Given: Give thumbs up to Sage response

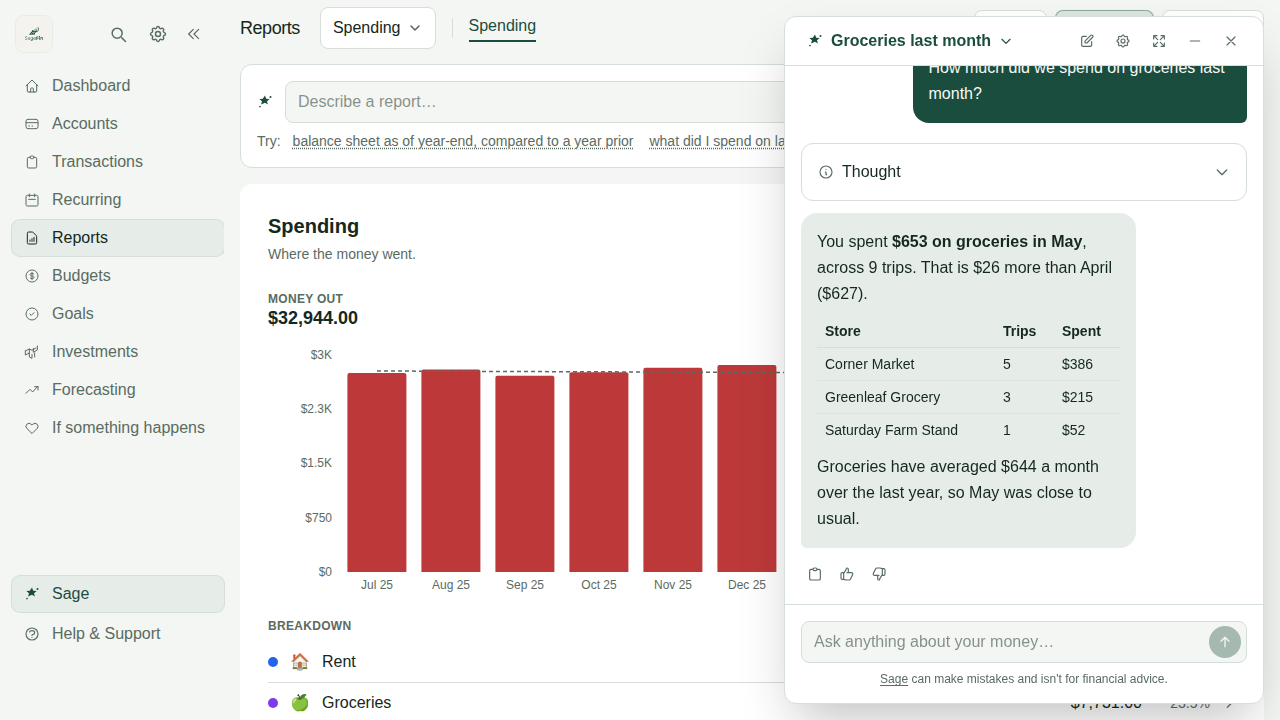Looking at the screenshot, I should (847, 574).
